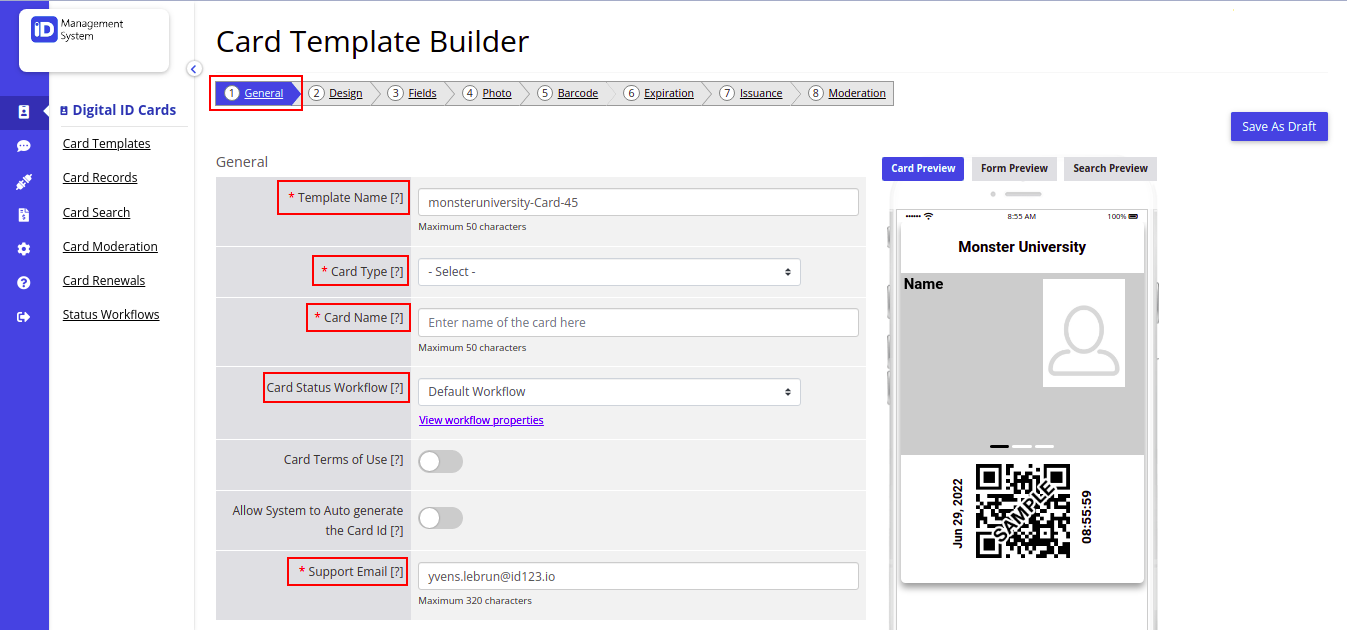1347x630 pixels.
Task: Open the Card Type dropdown
Action: tap(609, 271)
